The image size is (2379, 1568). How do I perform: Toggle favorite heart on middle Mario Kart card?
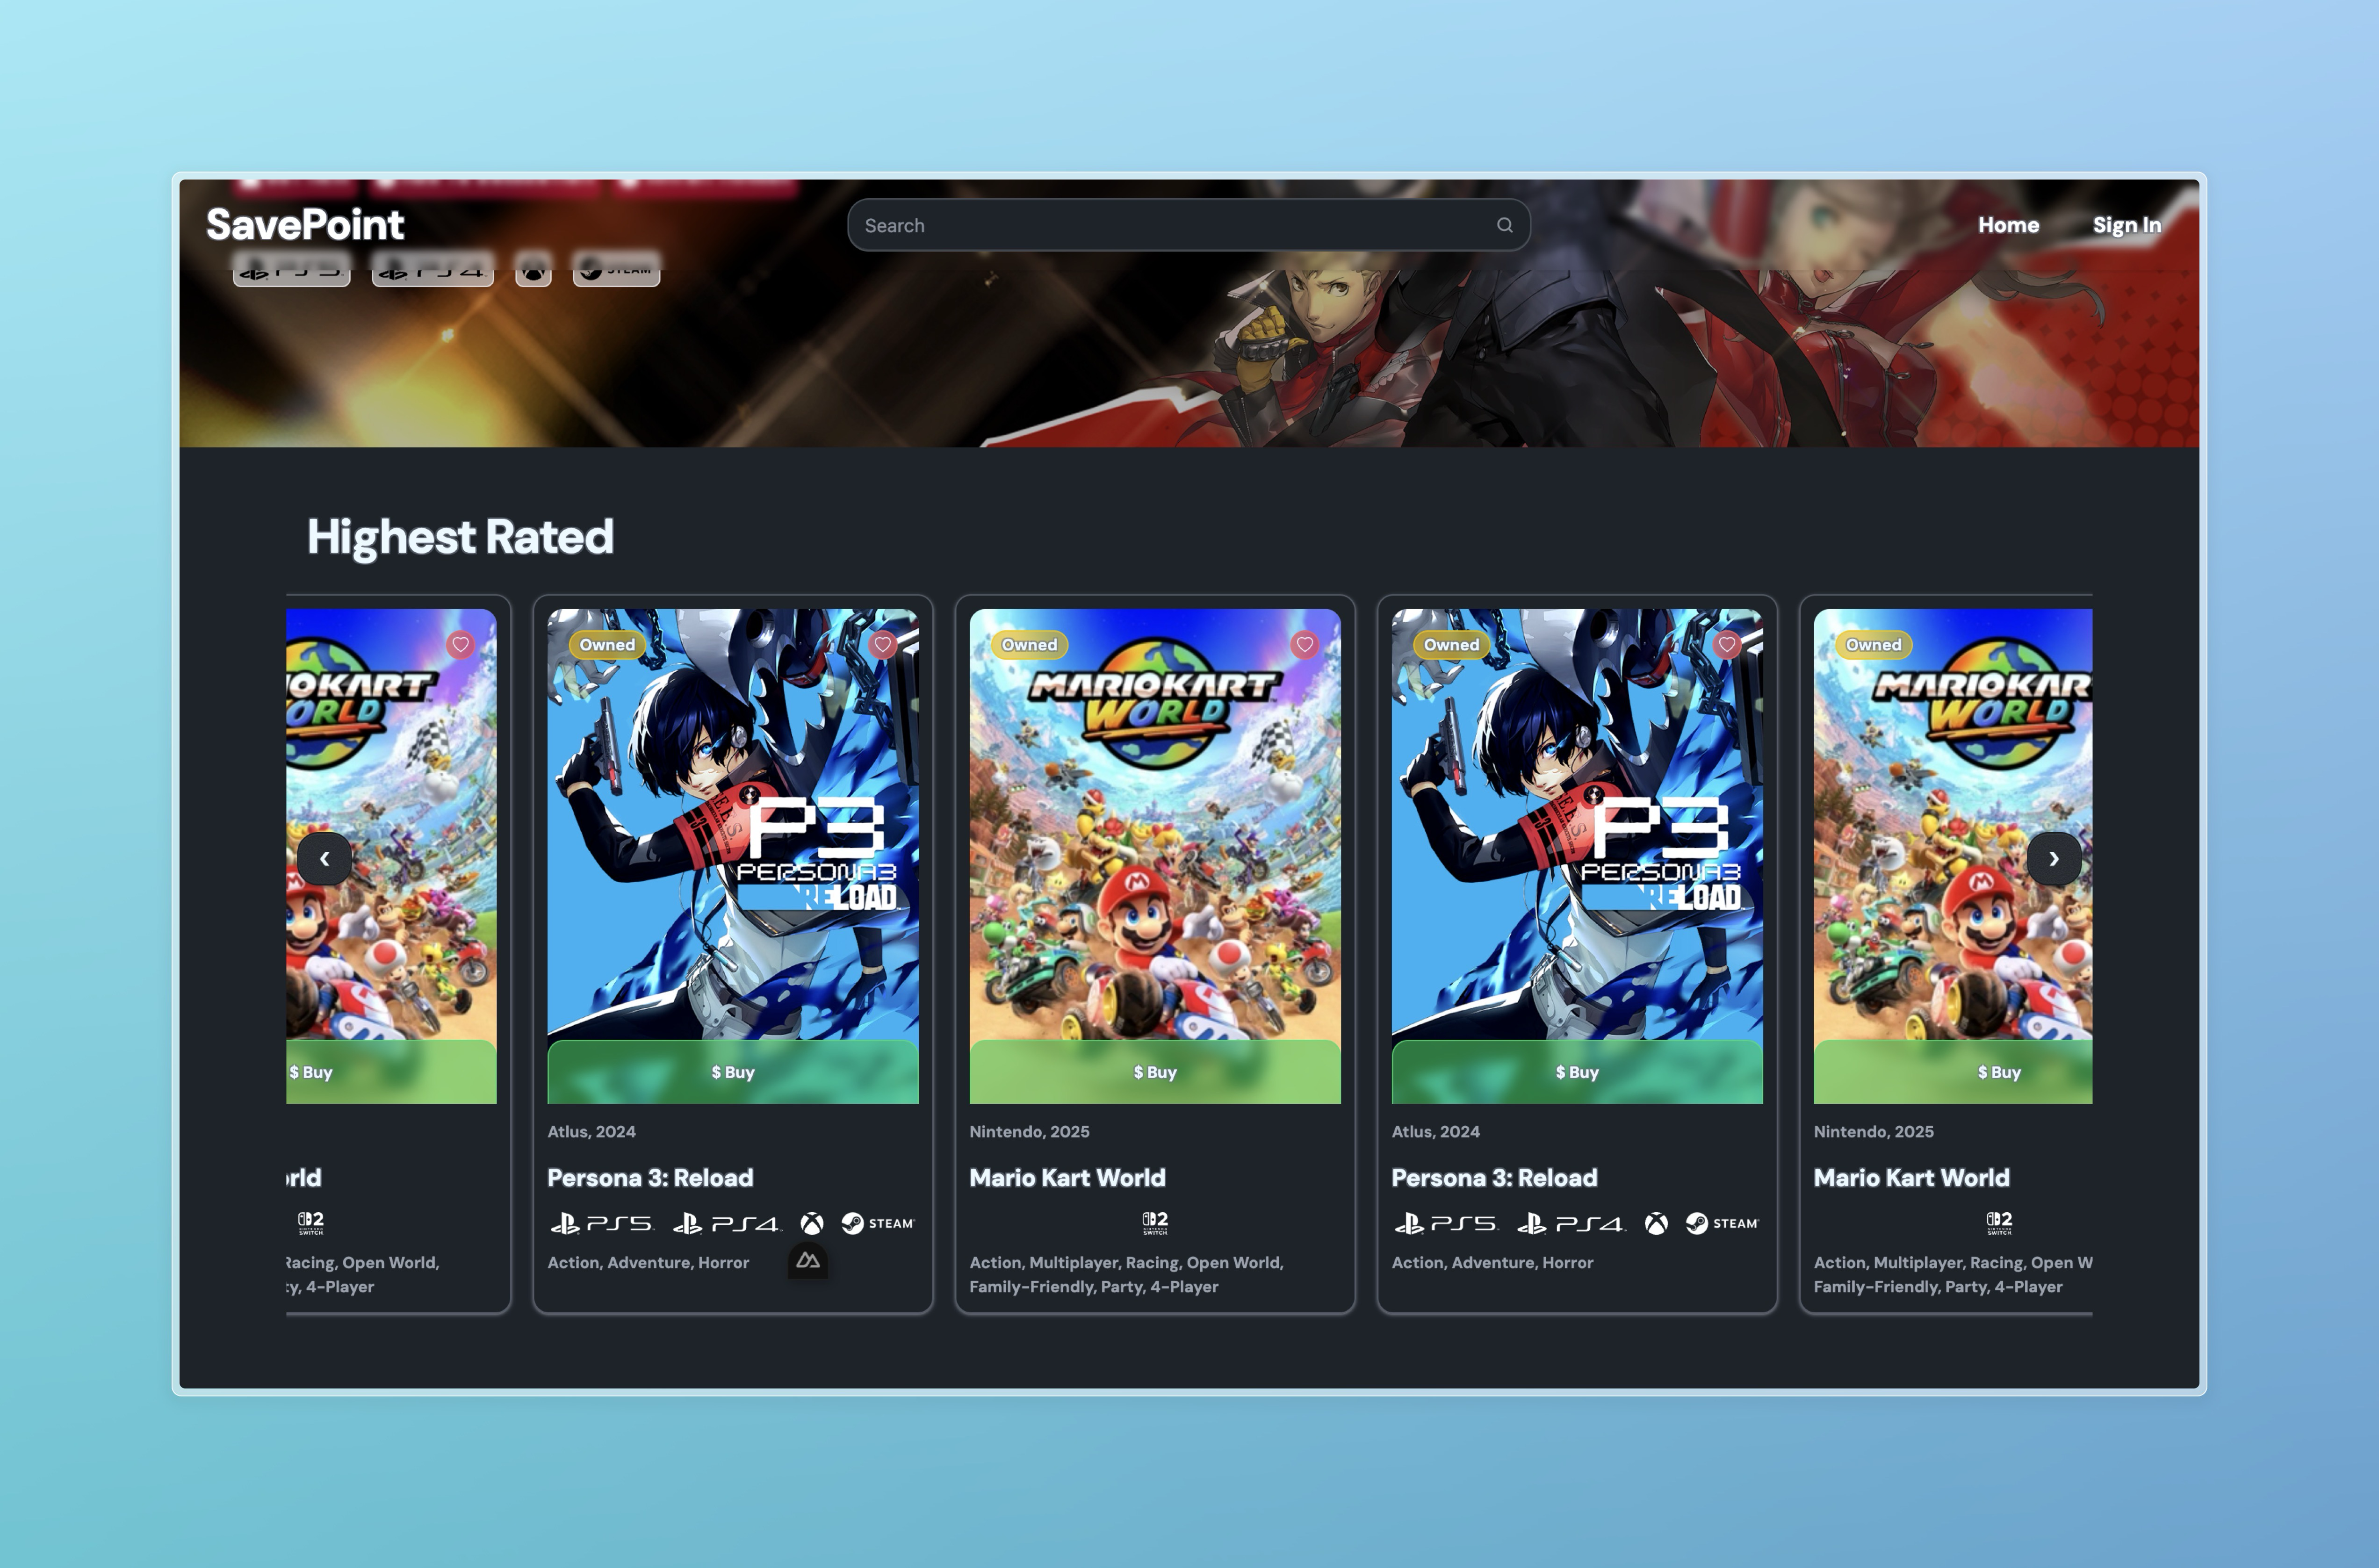pyautogui.click(x=1304, y=644)
